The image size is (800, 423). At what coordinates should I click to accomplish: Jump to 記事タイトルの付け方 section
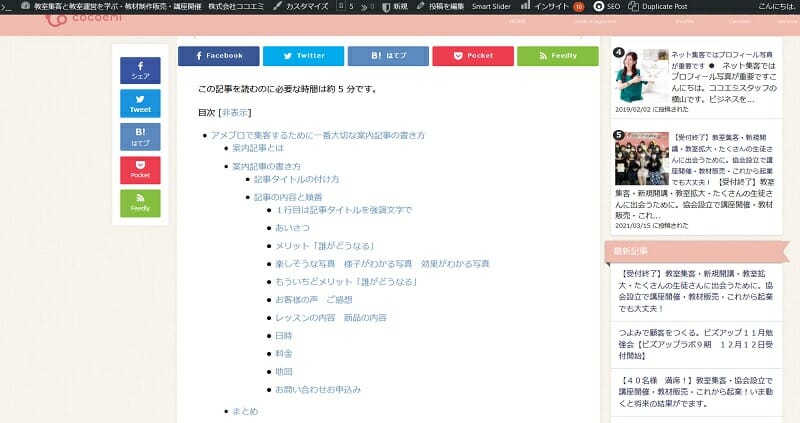click(296, 179)
